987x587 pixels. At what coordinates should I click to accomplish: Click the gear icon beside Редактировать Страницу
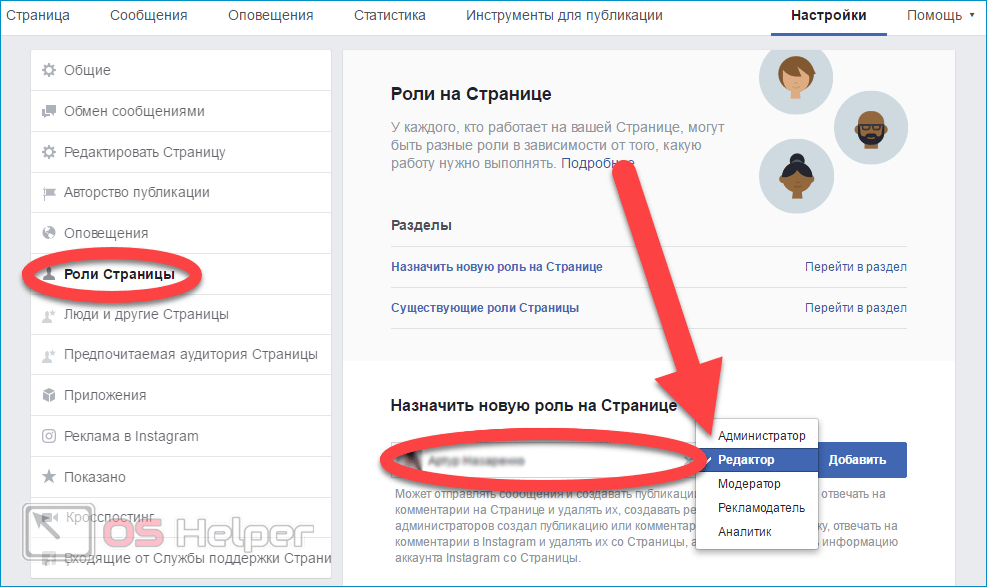coord(48,152)
